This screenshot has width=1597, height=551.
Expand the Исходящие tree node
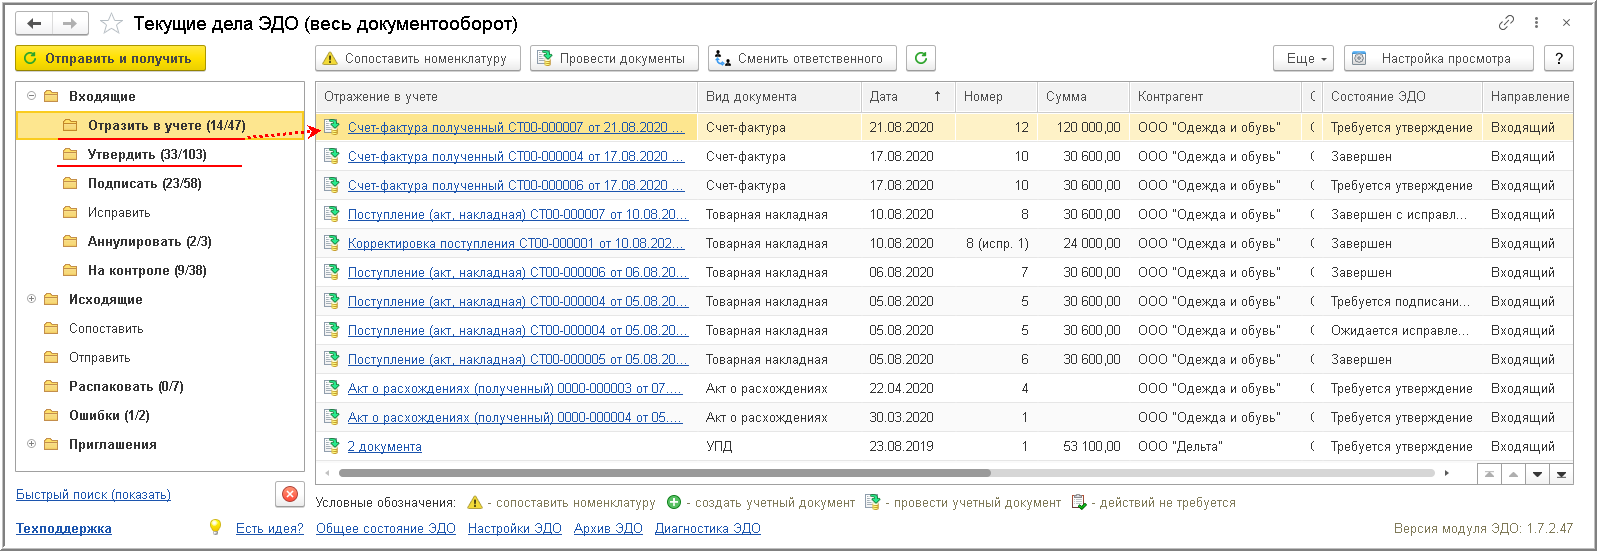pyautogui.click(x=31, y=299)
